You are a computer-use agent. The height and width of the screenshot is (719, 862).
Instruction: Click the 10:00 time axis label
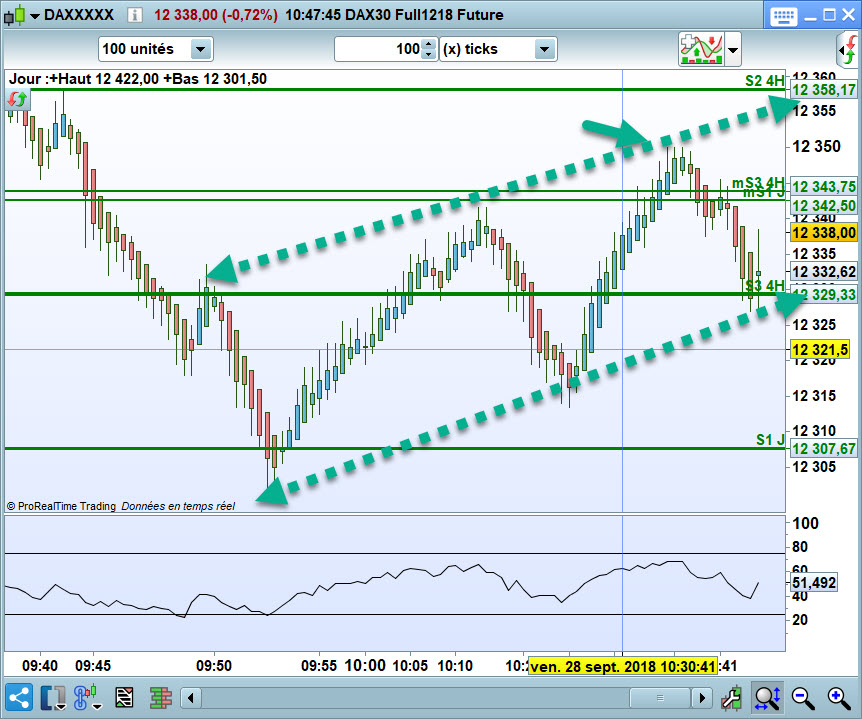point(364,666)
